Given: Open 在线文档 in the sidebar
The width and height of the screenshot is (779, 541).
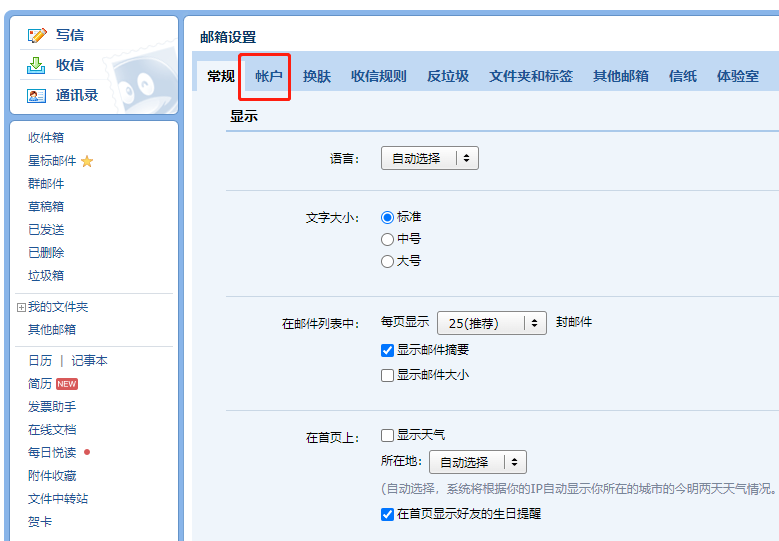Looking at the screenshot, I should pos(52,430).
